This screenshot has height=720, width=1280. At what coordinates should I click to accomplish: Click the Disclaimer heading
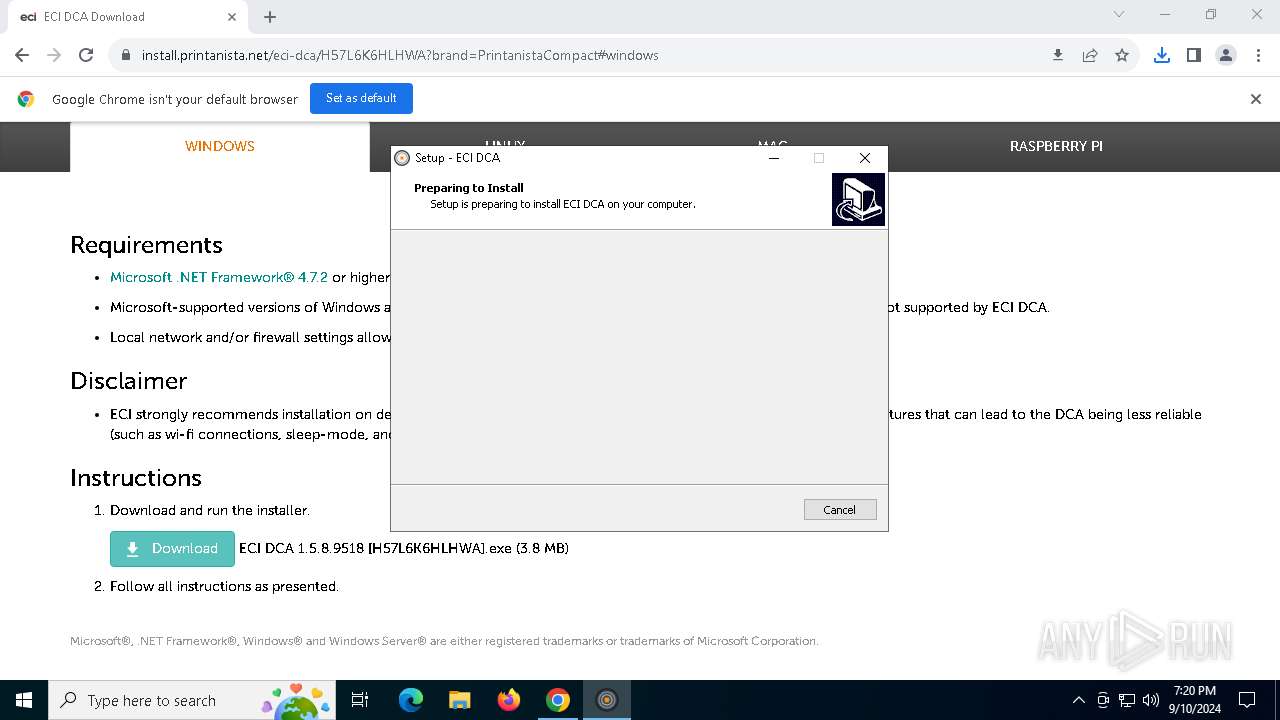click(x=128, y=381)
